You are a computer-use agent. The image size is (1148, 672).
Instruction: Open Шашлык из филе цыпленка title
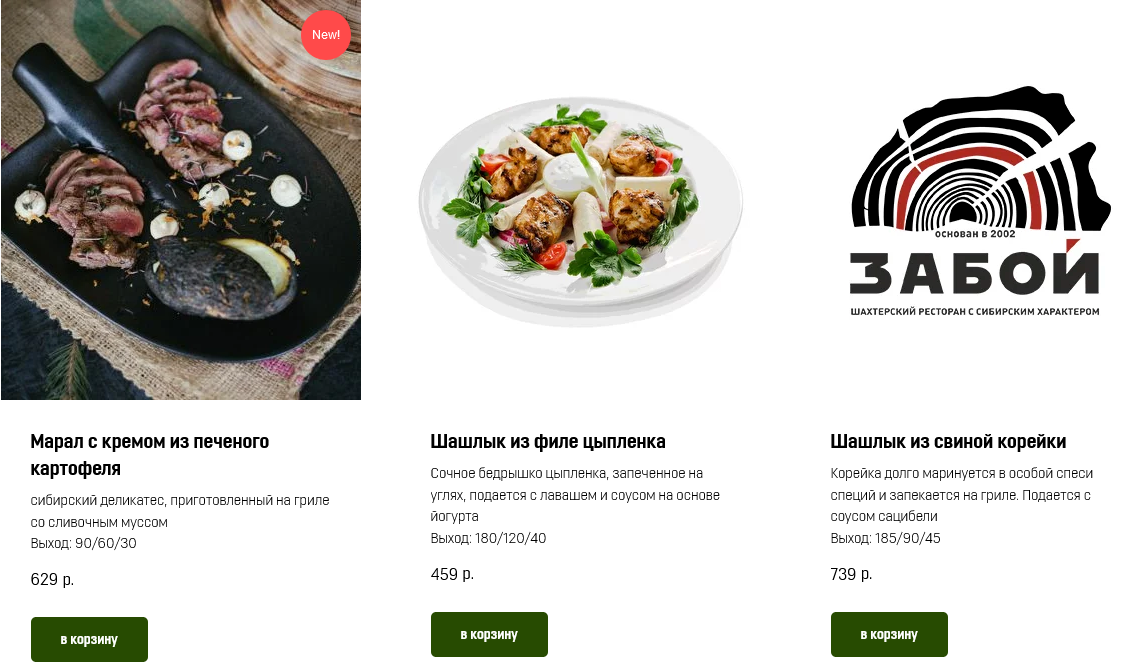coord(548,441)
